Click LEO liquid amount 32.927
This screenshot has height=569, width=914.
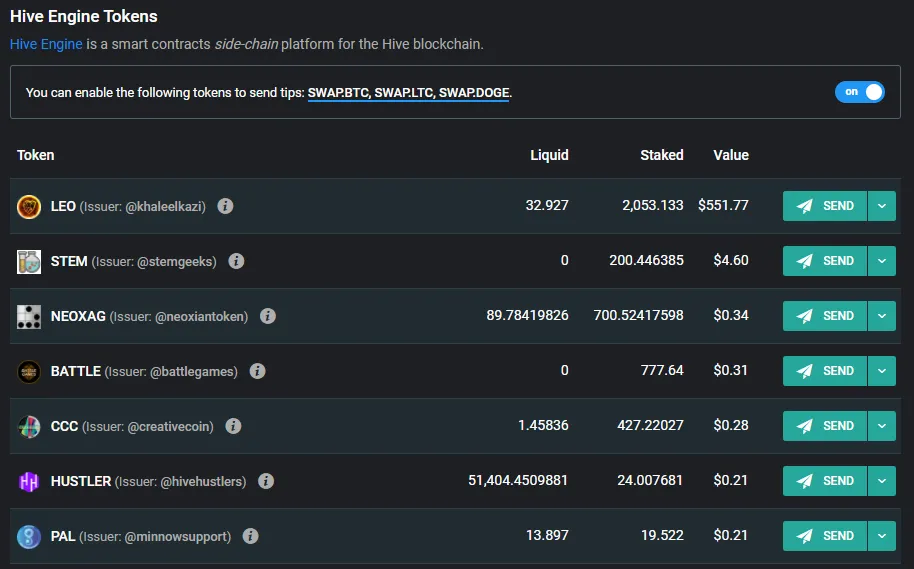(547, 205)
